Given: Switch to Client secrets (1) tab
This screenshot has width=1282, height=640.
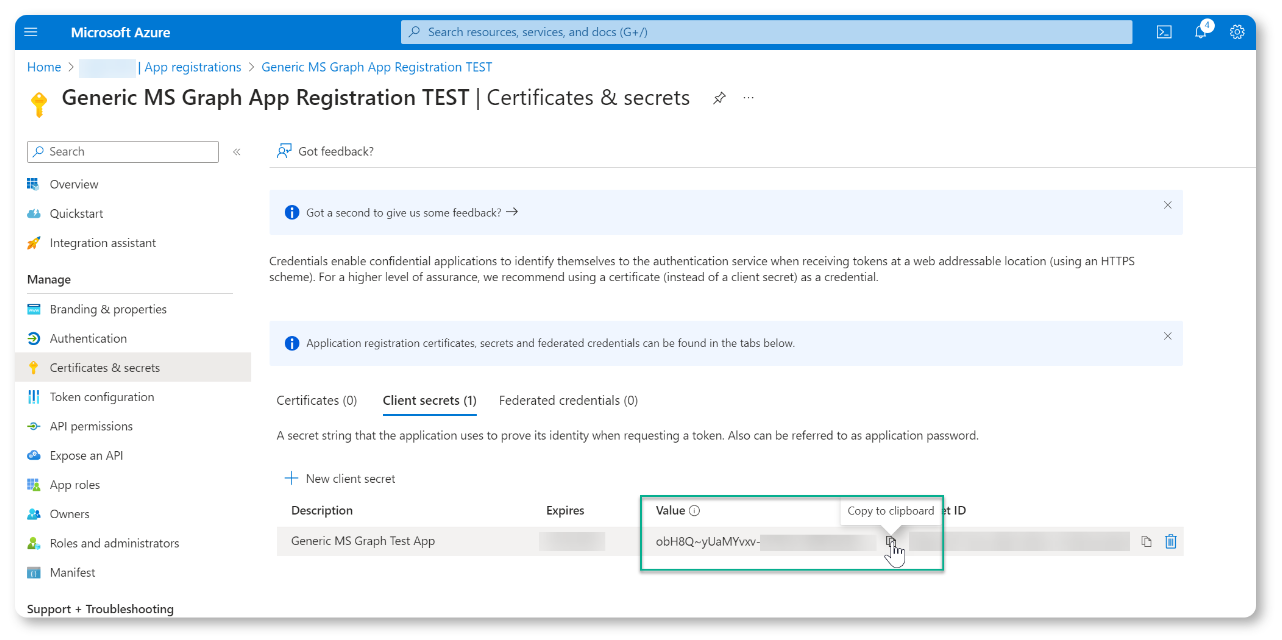Looking at the screenshot, I should (429, 400).
